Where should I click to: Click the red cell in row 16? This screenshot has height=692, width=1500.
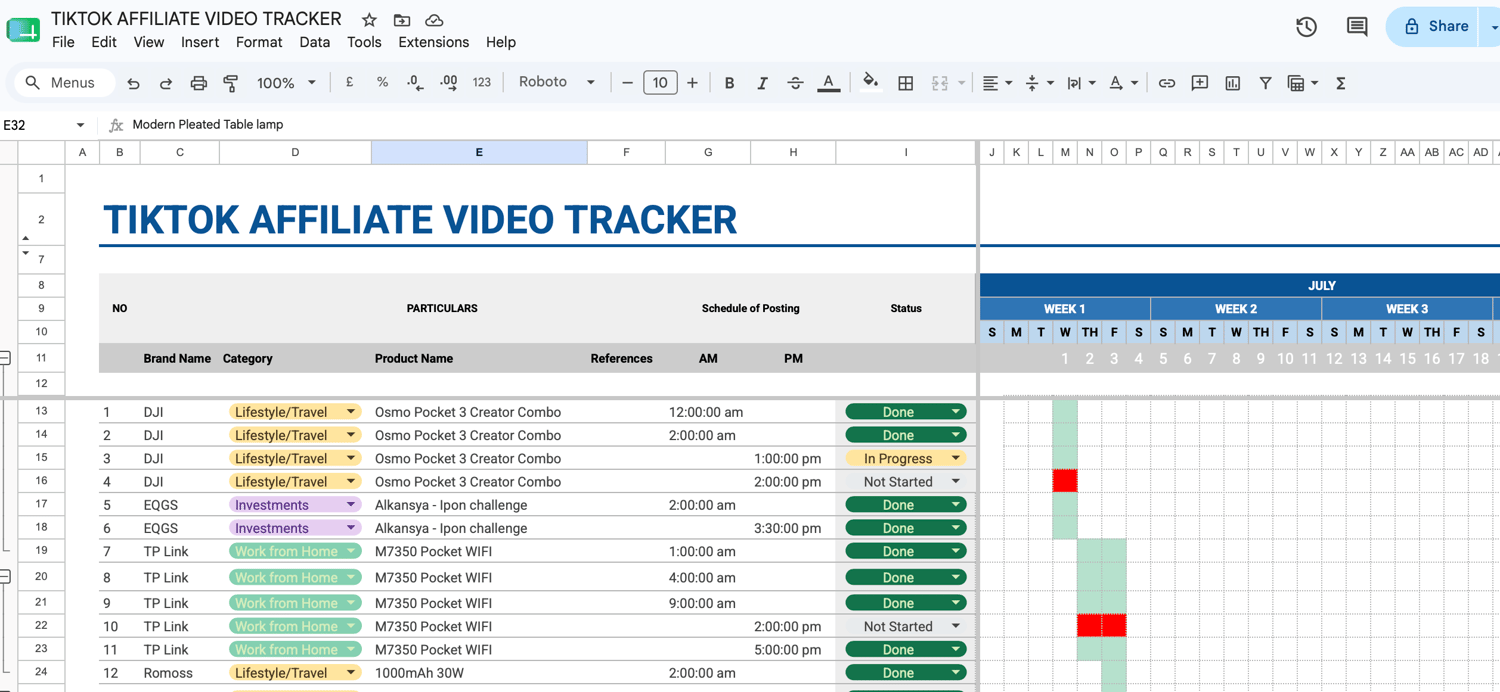point(1065,481)
